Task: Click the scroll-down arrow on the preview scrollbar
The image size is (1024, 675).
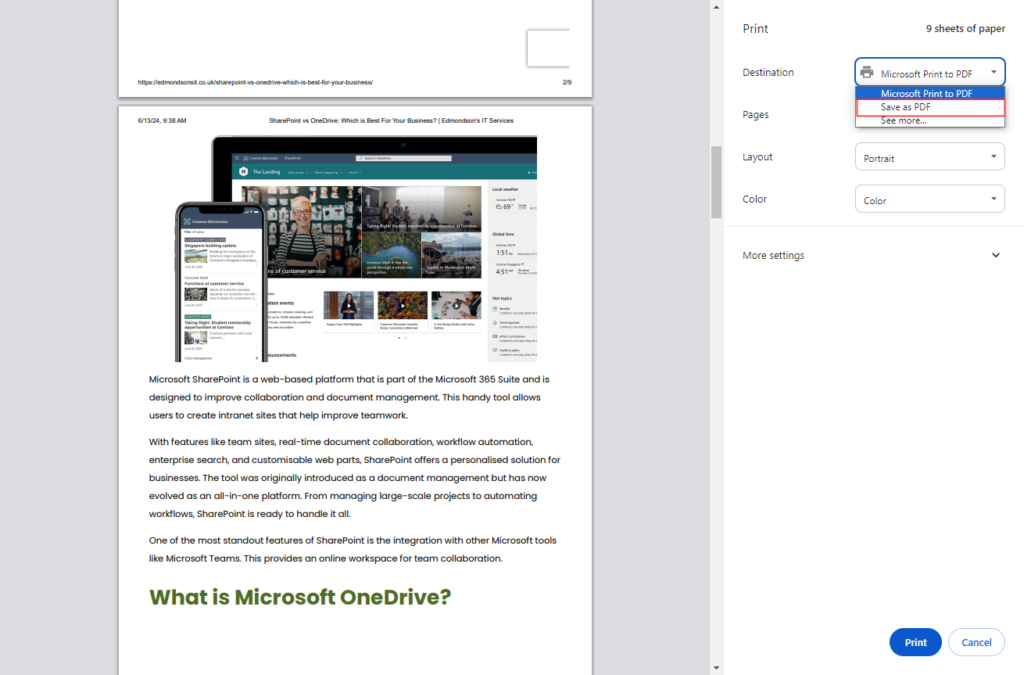Action: [x=715, y=667]
